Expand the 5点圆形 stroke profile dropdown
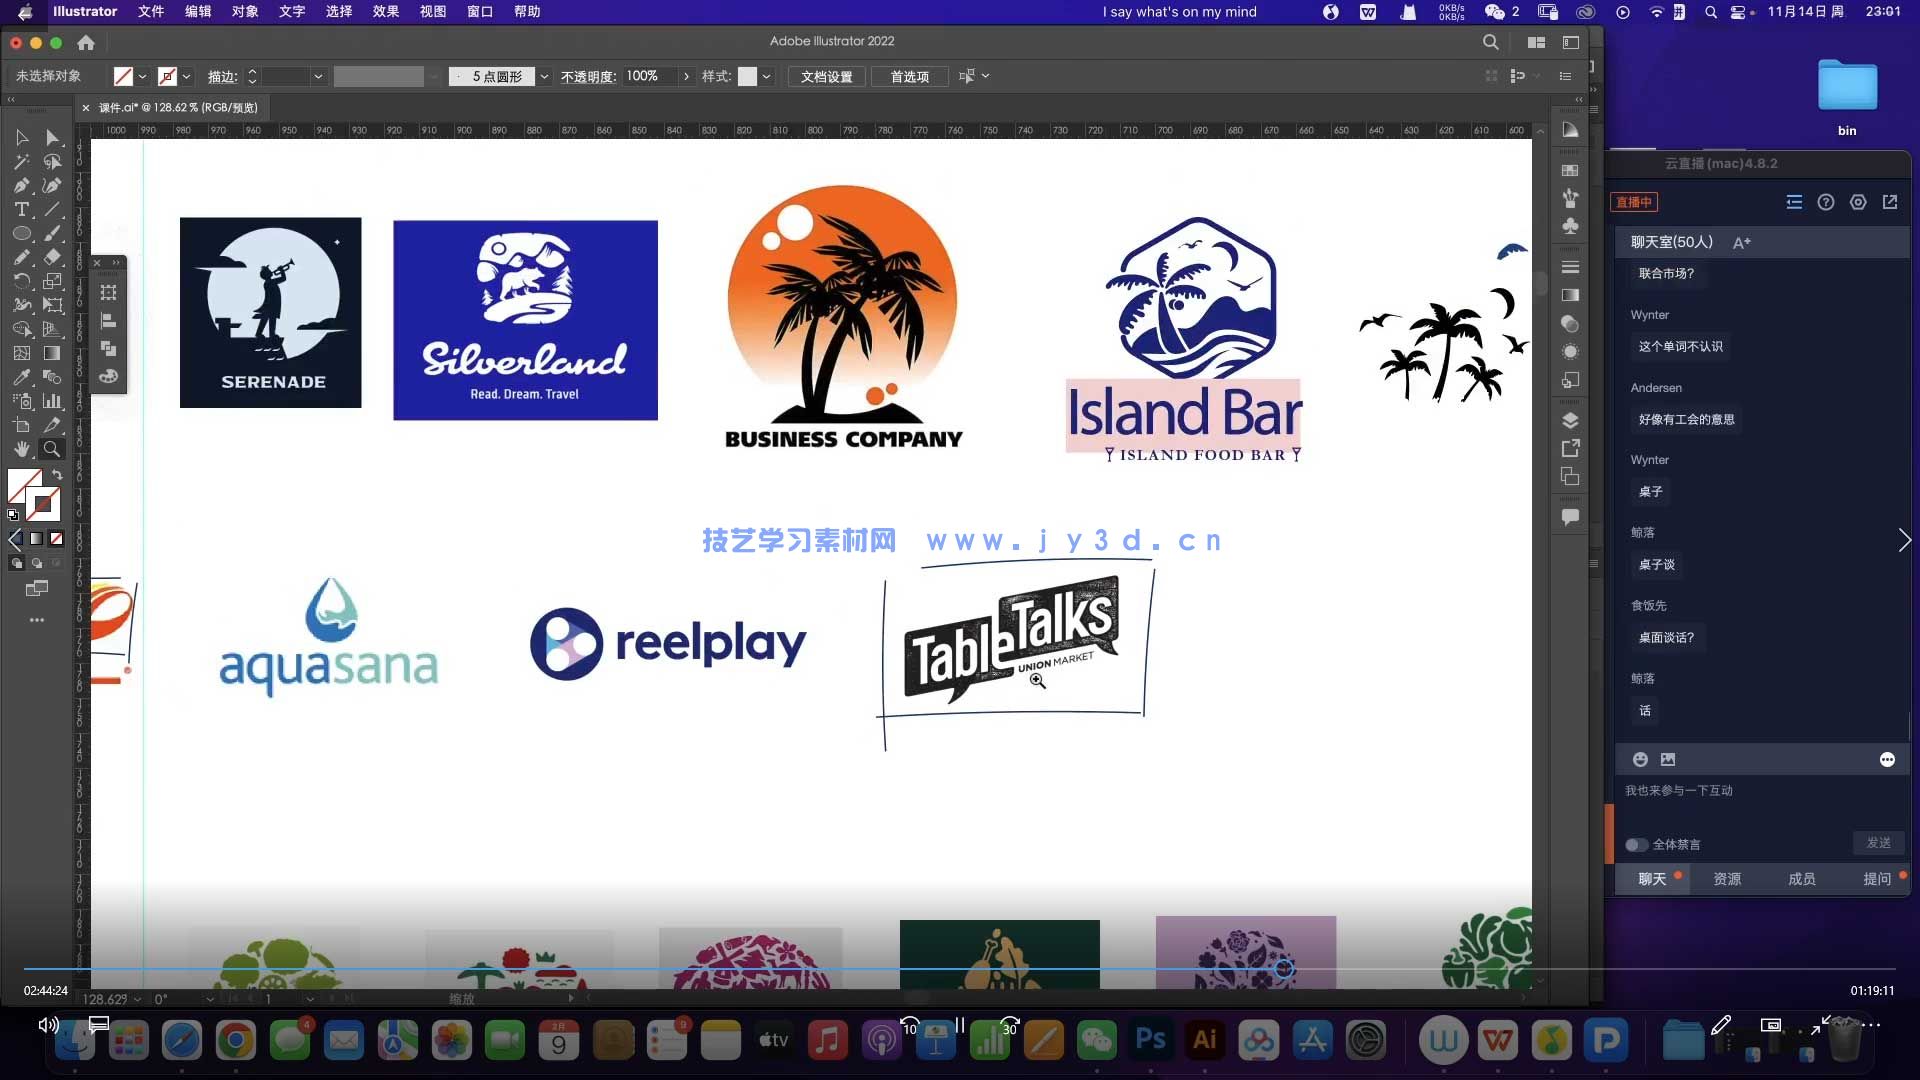Screen dimensions: 1920x1080 543,76
